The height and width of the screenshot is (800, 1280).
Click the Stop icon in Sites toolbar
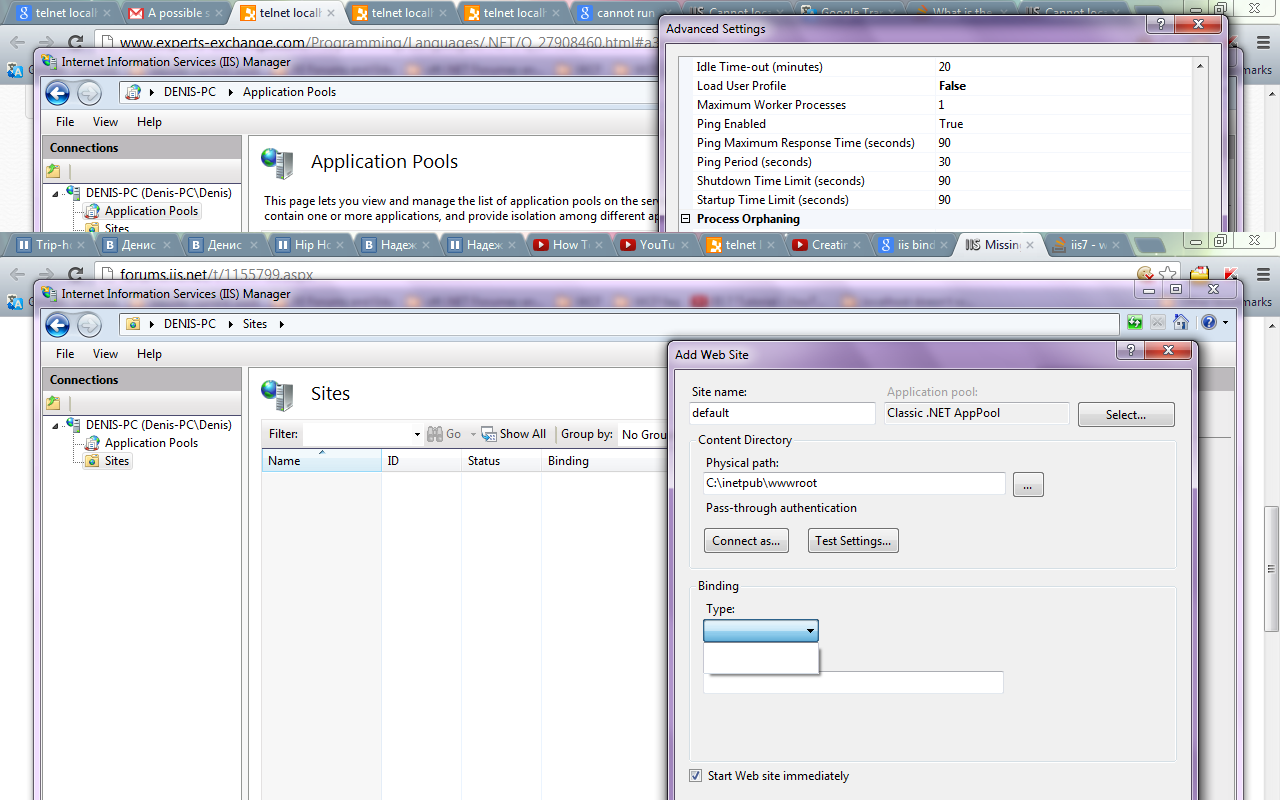click(x=1158, y=322)
